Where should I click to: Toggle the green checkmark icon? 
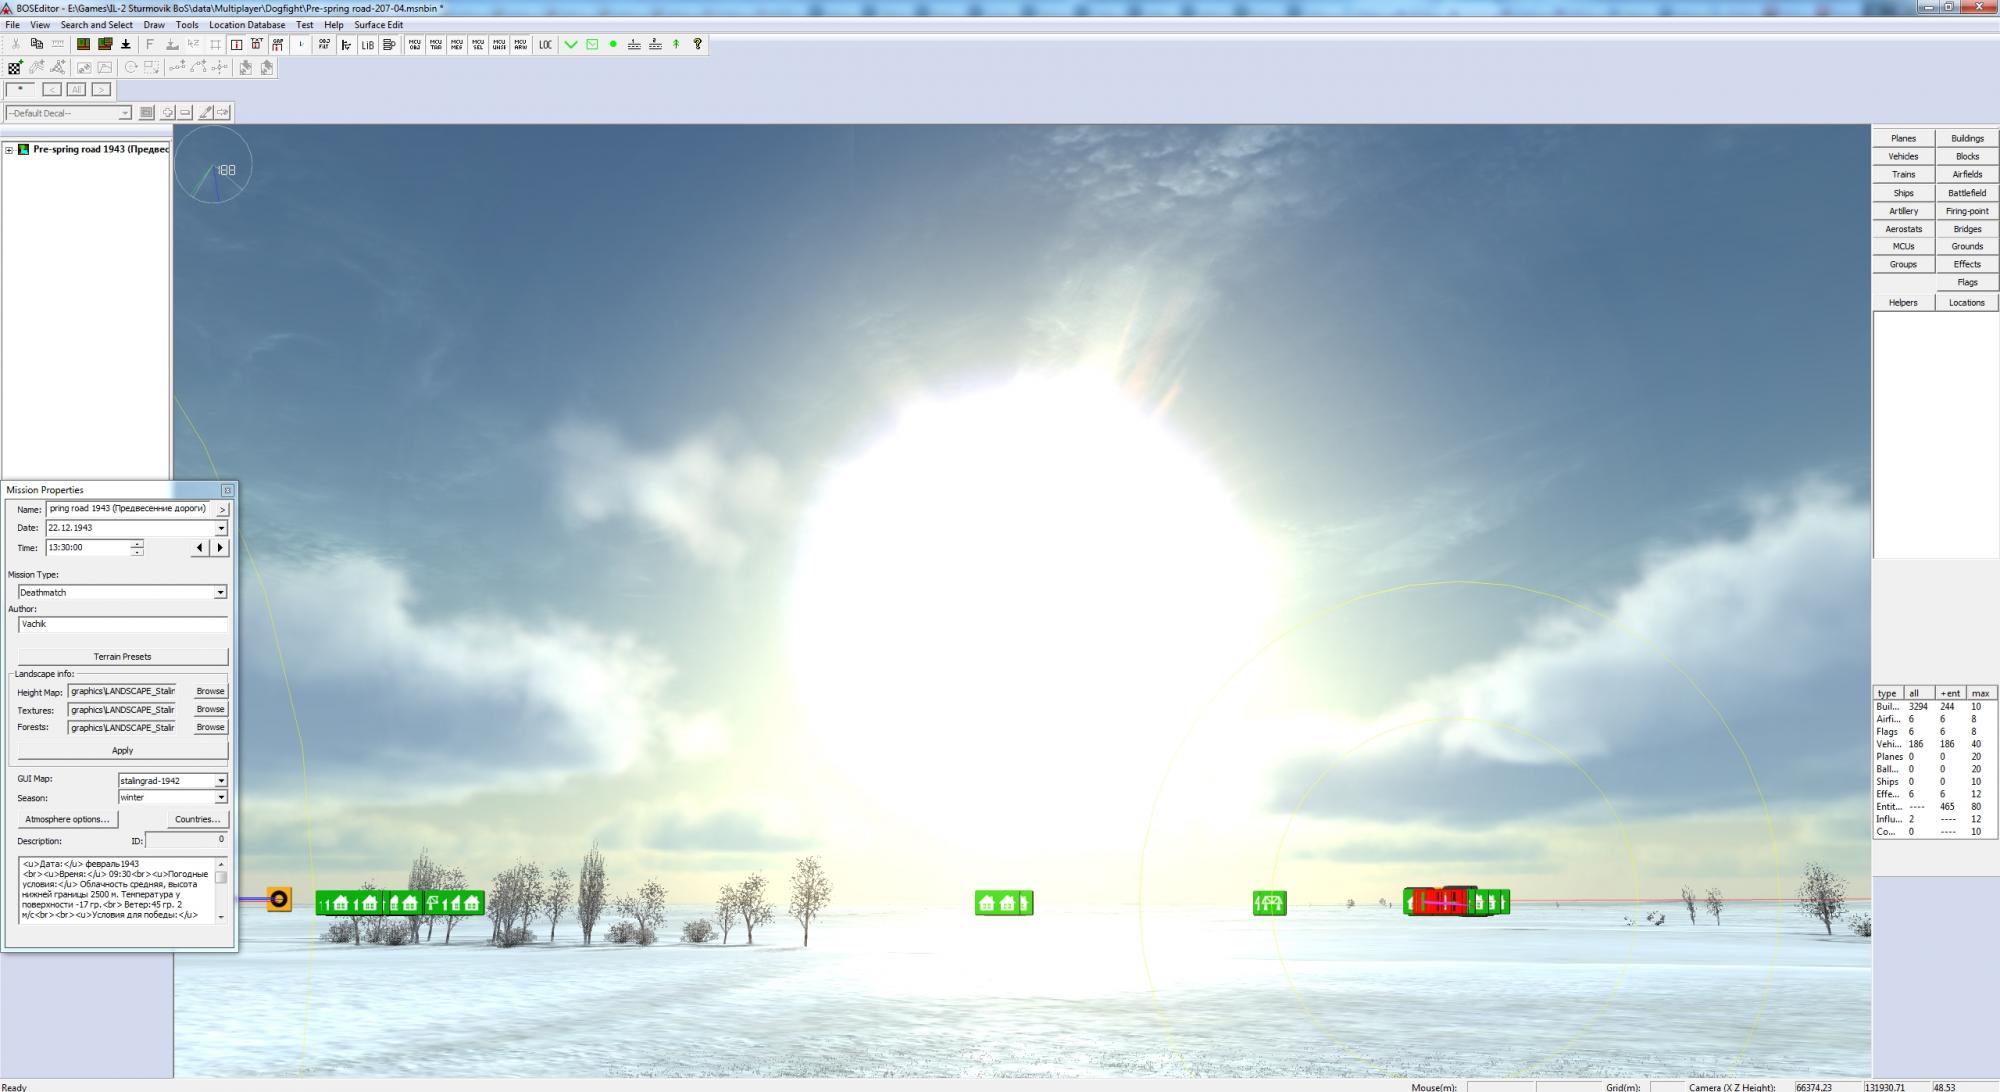tap(571, 44)
